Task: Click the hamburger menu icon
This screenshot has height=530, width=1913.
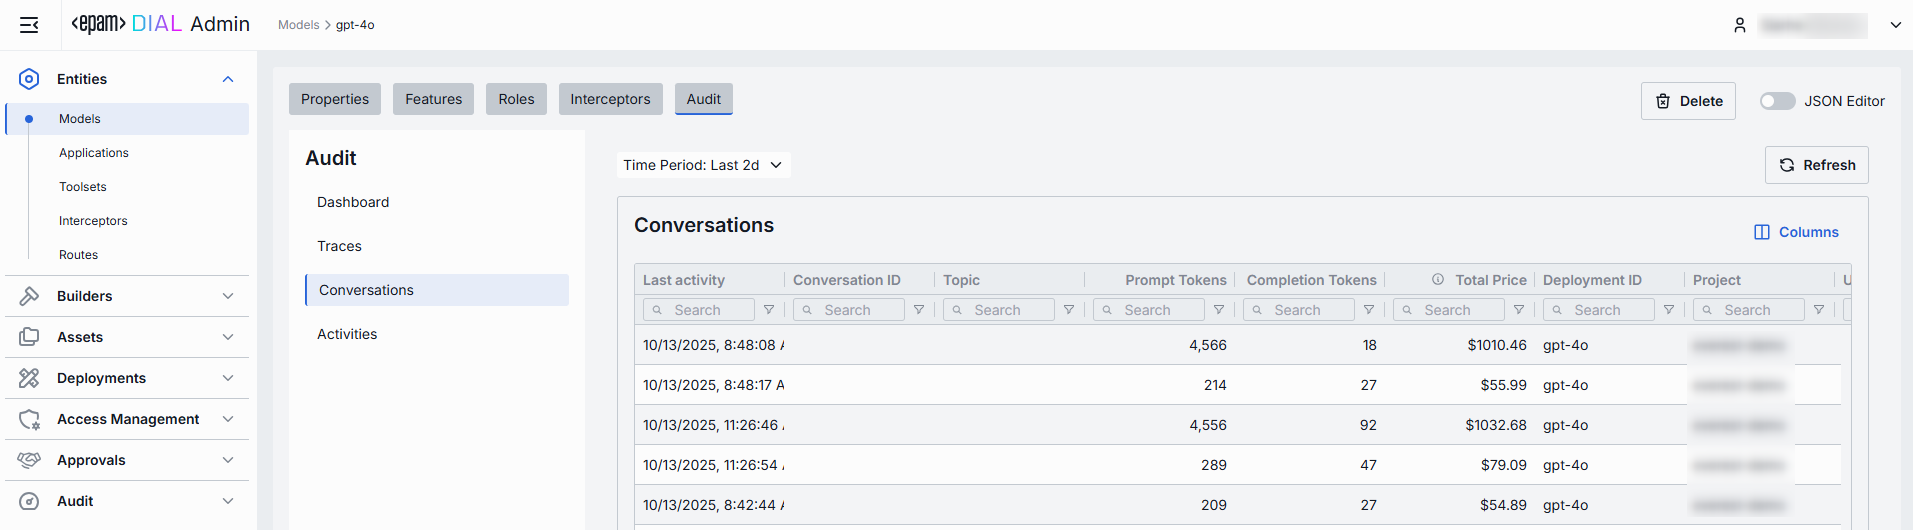Action: 29,25
